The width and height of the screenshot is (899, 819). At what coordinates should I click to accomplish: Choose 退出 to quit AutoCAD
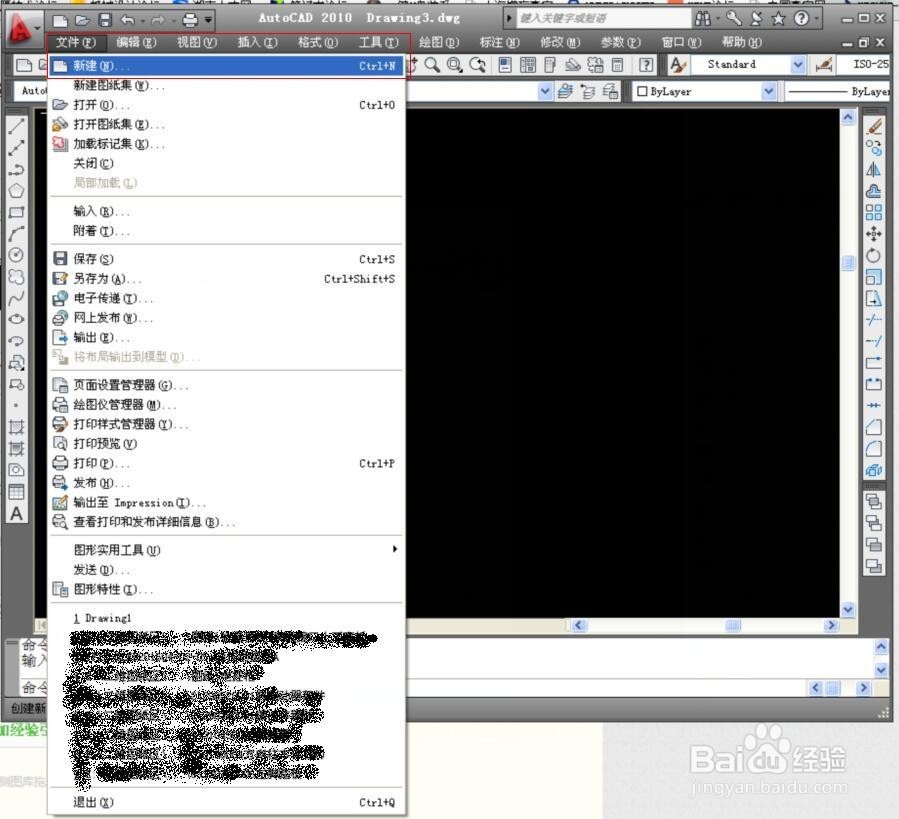tap(226, 802)
